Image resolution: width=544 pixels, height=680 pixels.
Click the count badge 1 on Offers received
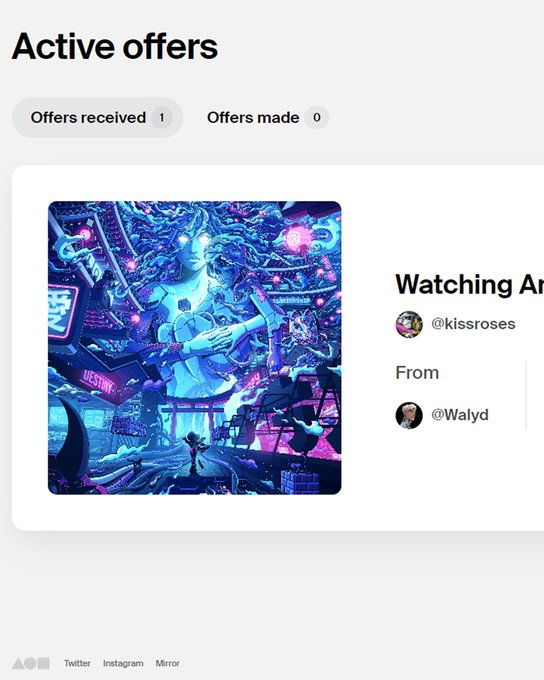pyautogui.click(x=162, y=118)
